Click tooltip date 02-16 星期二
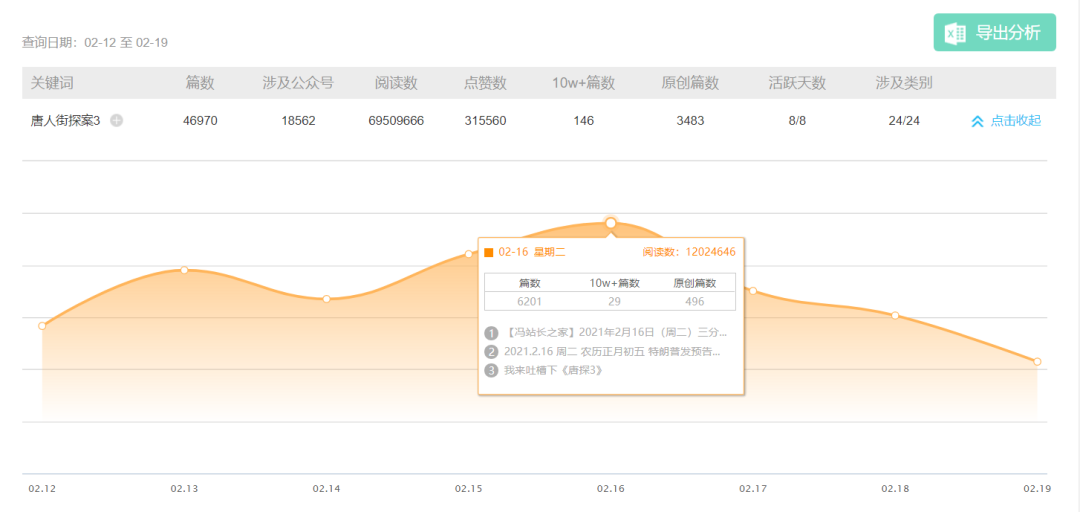Screen dimensions: 1080x512 532,252
